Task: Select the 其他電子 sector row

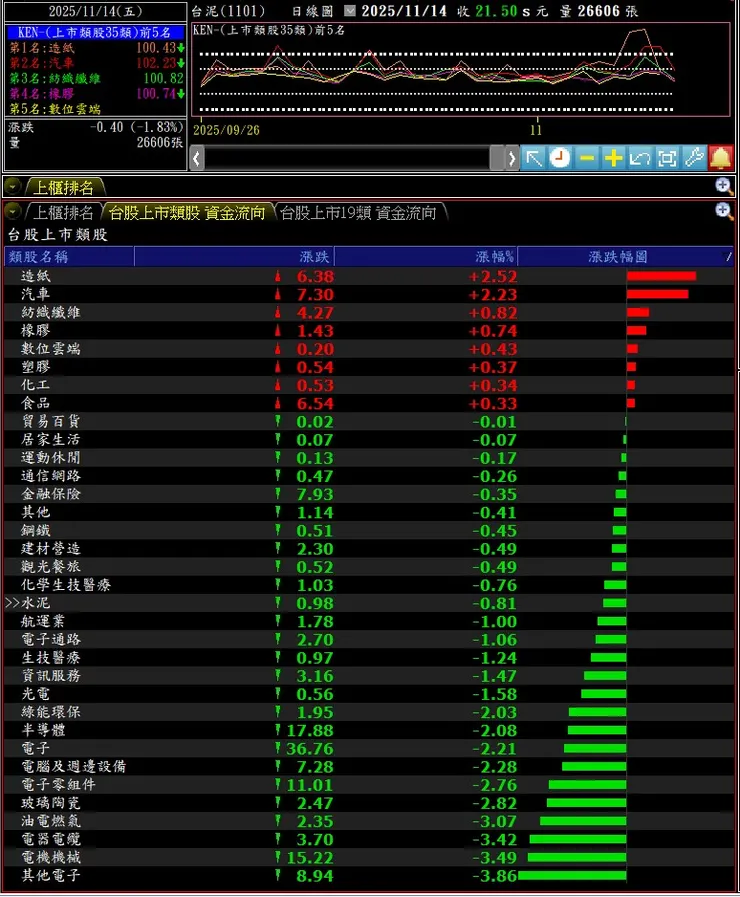Action: coord(369,876)
